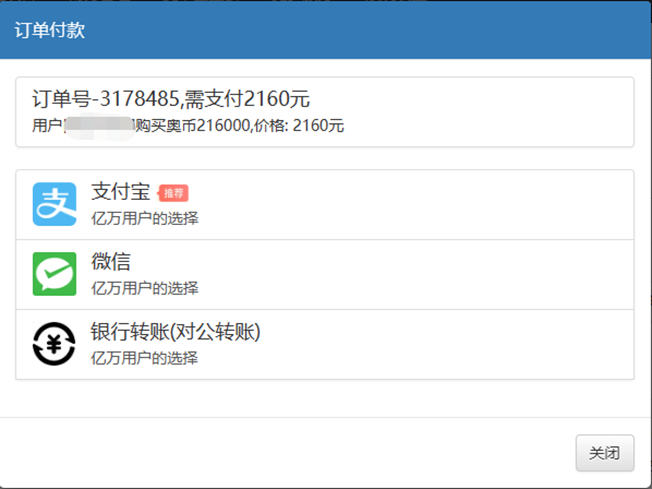This screenshot has width=652, height=489.
Task: Choose 银行转账(对公转账) payment option
Action: [x=182, y=333]
